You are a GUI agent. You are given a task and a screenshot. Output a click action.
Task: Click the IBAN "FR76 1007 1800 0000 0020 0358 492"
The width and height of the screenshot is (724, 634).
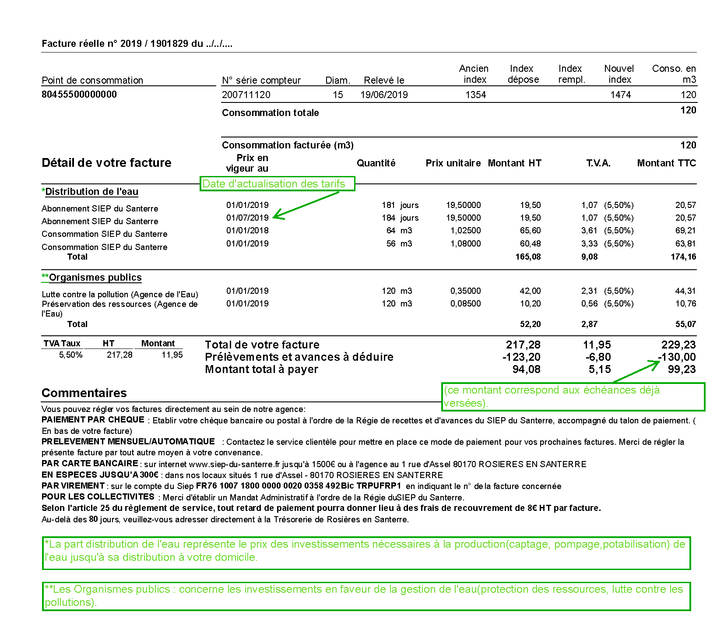(268, 486)
